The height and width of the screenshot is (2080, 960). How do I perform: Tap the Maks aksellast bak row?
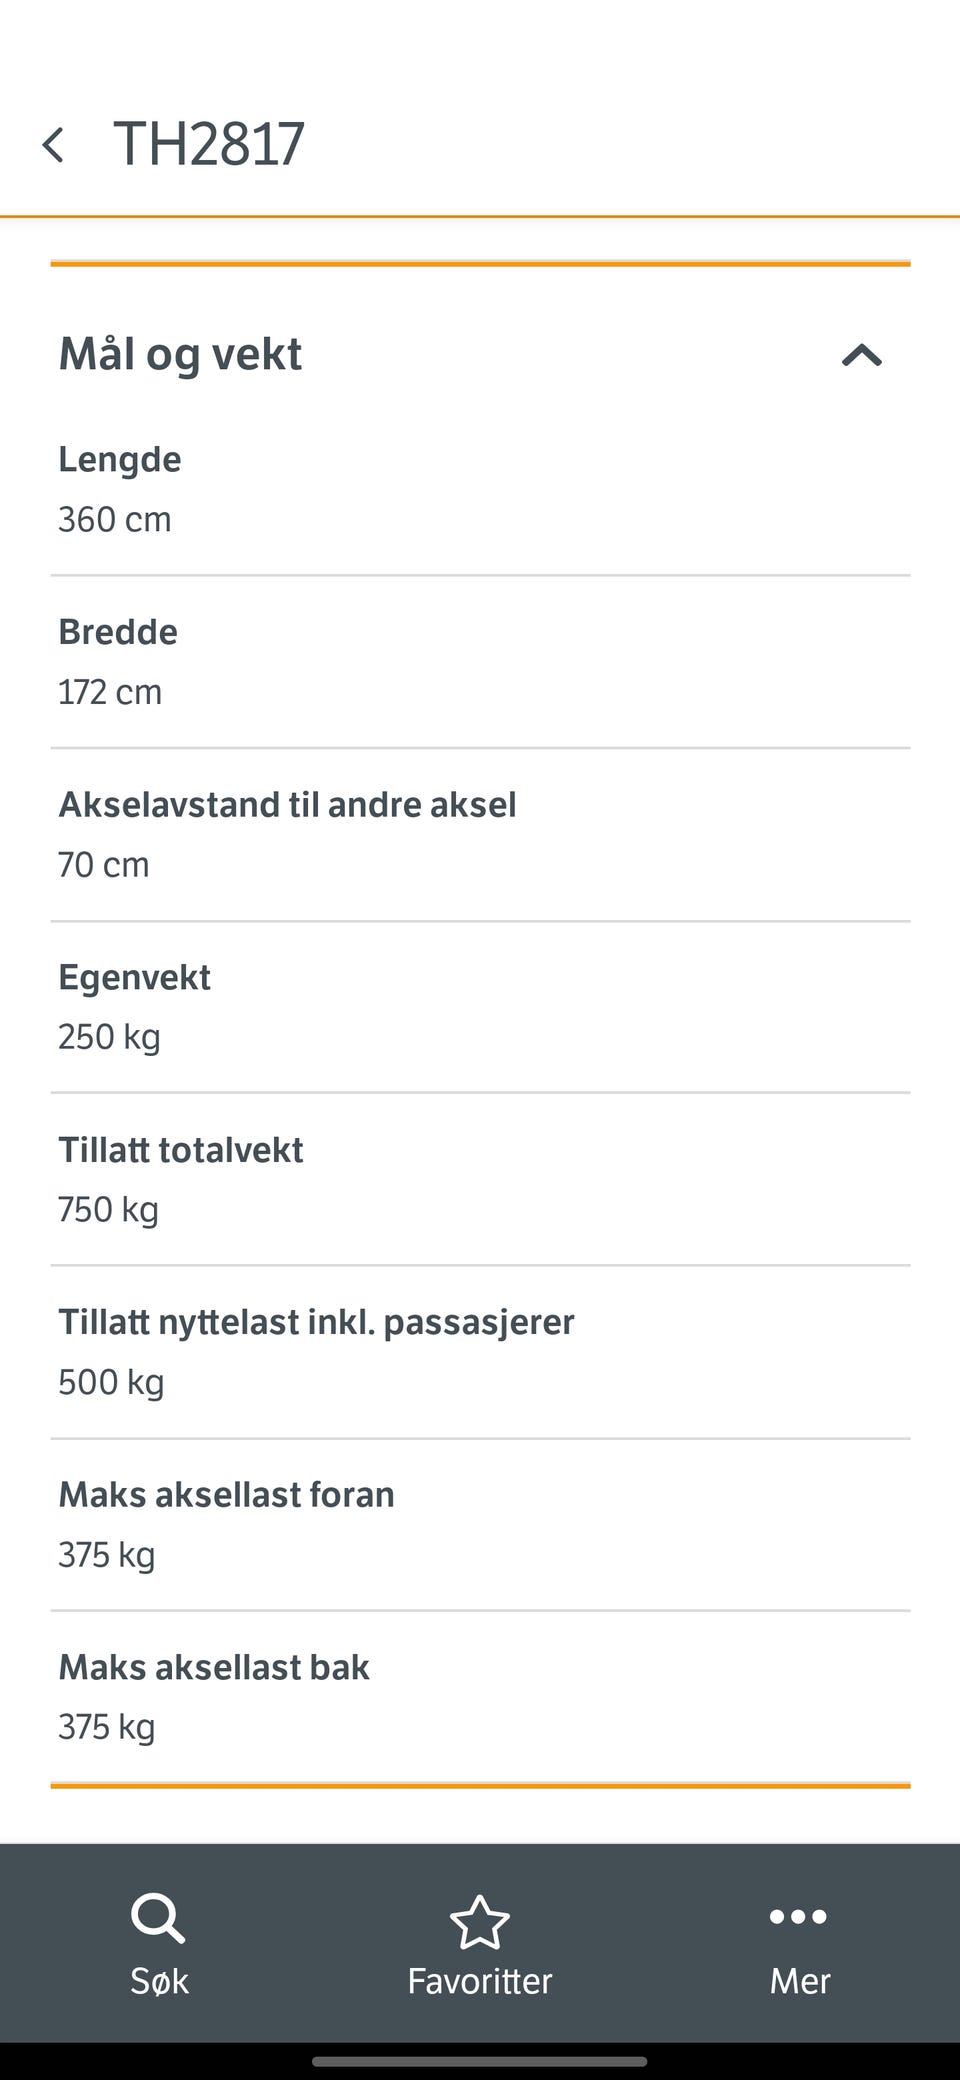tap(480, 1697)
